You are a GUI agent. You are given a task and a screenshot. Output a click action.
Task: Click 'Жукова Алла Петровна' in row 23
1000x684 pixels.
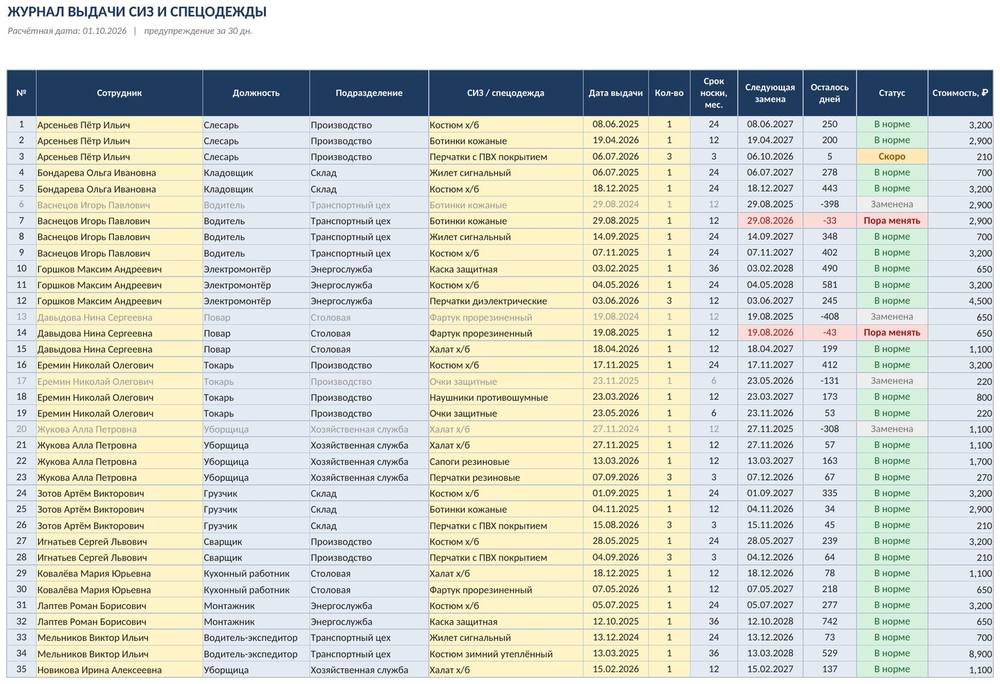tap(119, 477)
